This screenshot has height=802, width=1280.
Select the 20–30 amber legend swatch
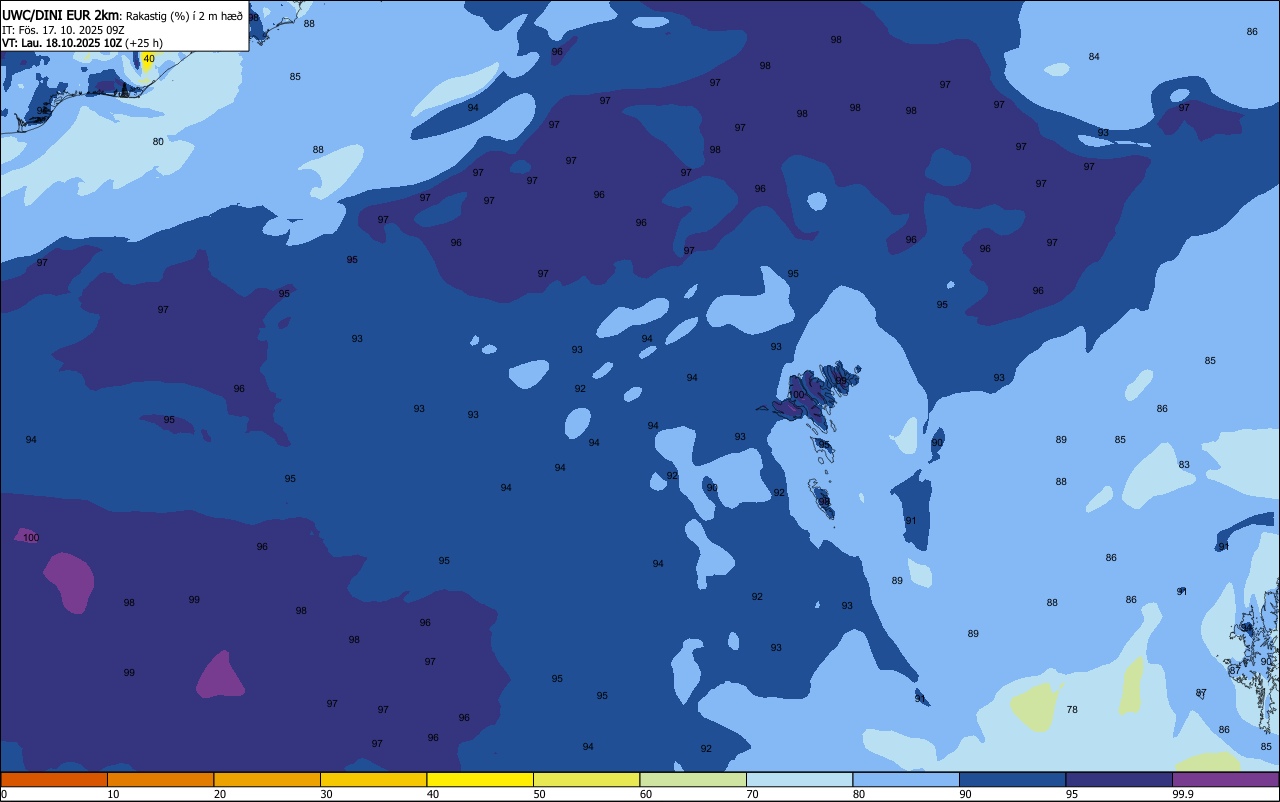(267, 779)
